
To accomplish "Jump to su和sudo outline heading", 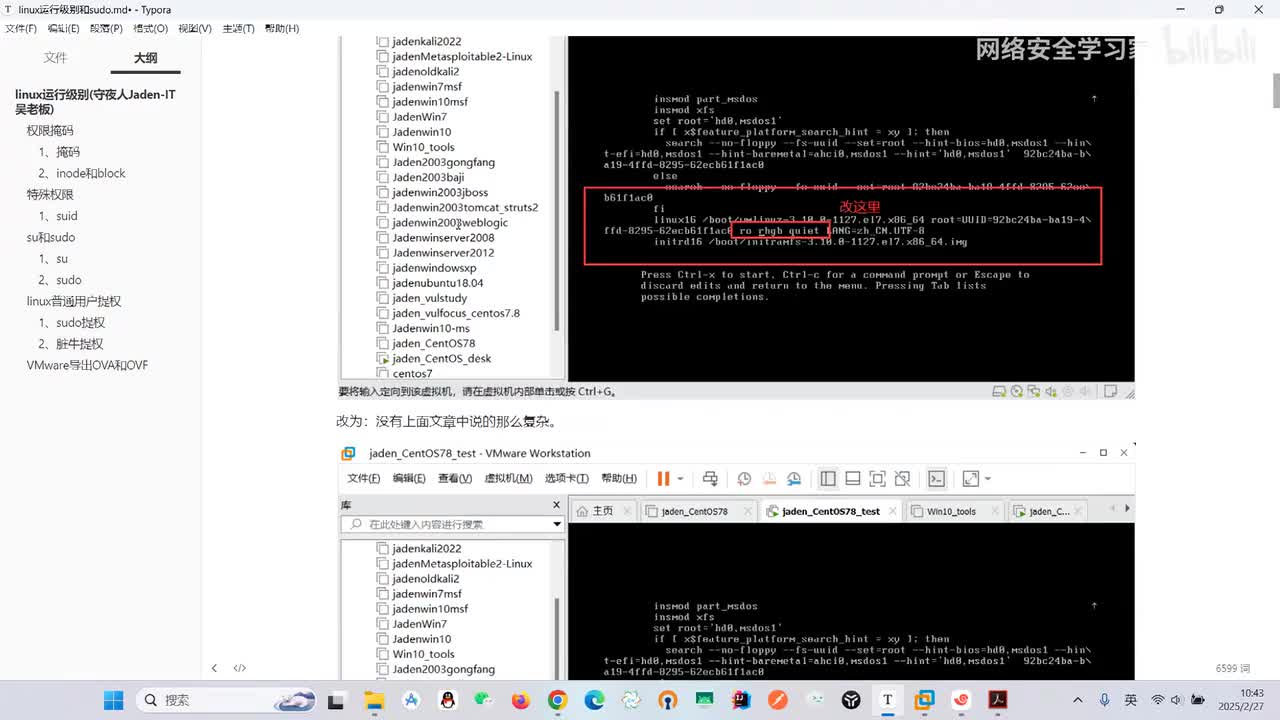I will tap(51, 238).
